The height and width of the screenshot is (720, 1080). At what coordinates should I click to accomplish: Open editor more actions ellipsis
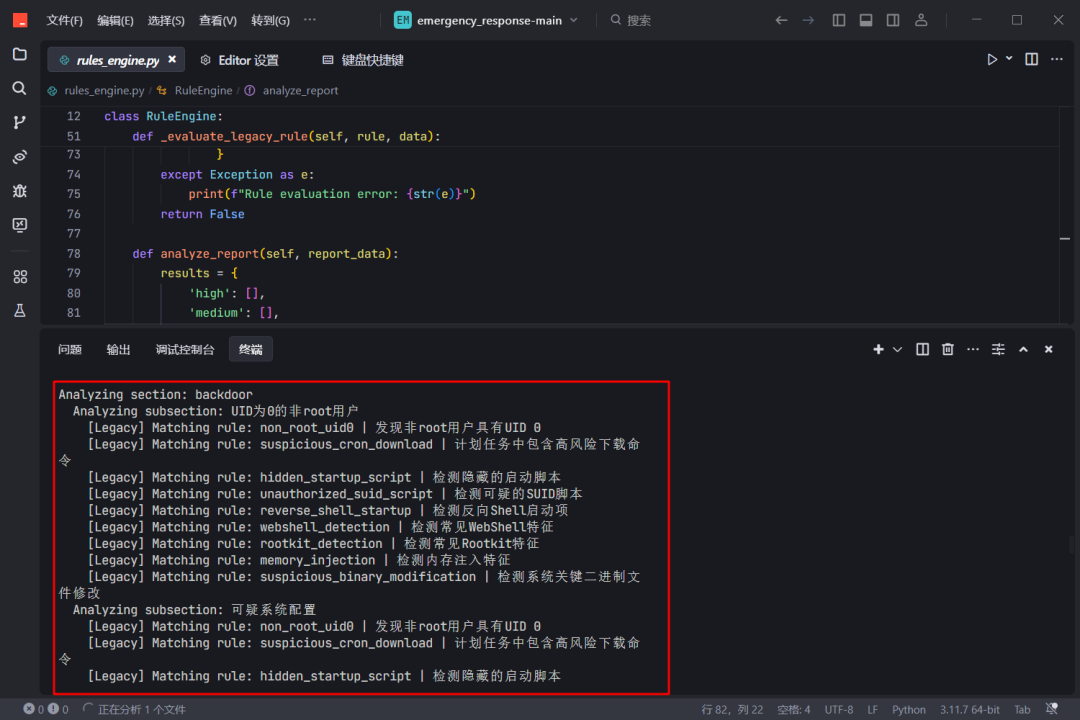[1057, 60]
